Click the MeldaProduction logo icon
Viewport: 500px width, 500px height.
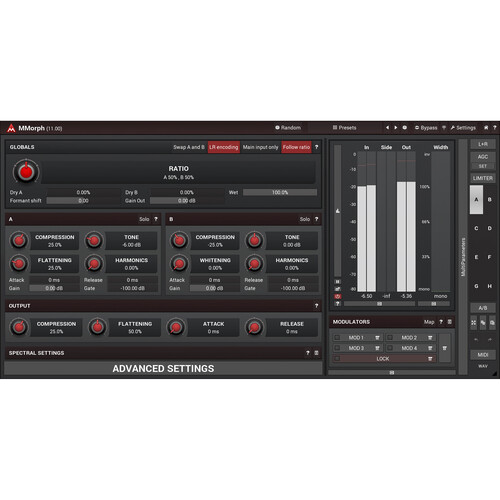click(11, 128)
